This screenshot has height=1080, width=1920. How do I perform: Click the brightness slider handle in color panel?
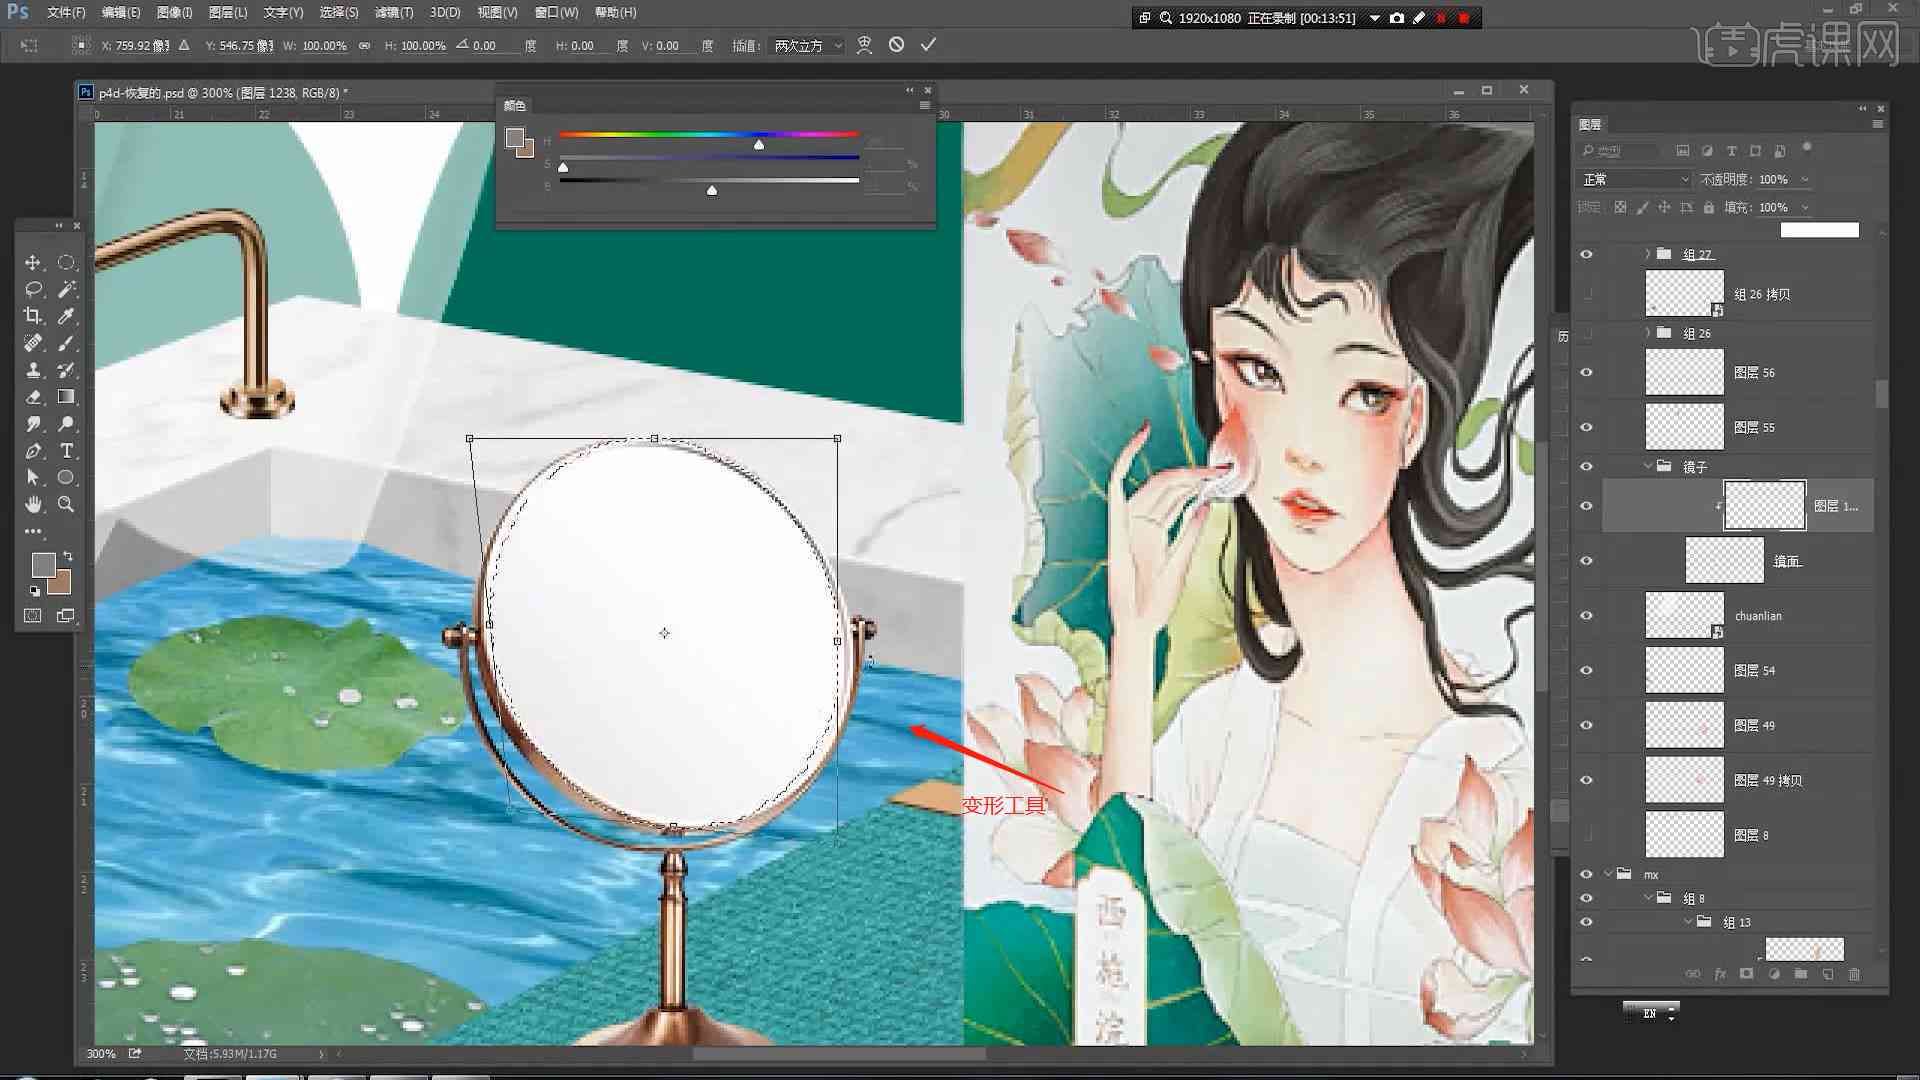[x=712, y=190]
